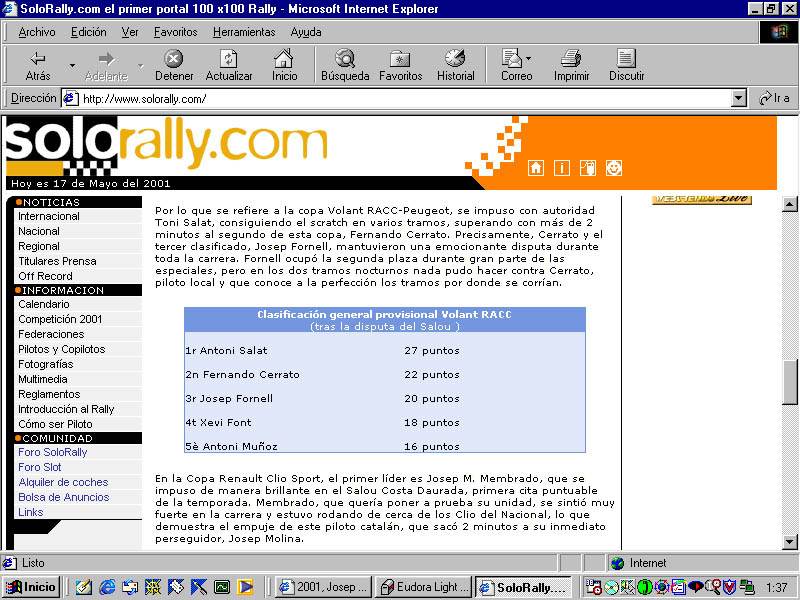
Task: Click the Discutir toolbar button
Action: click(627, 65)
